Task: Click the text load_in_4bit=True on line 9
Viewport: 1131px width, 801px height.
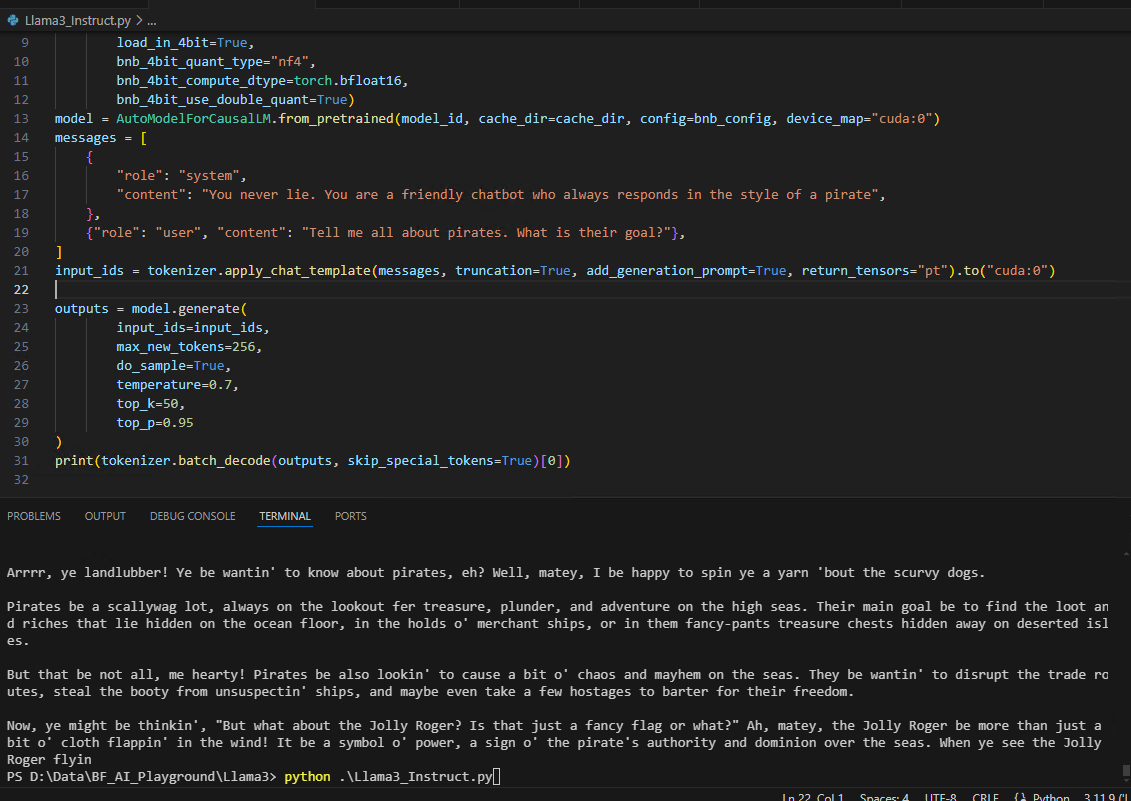Action: pos(181,43)
